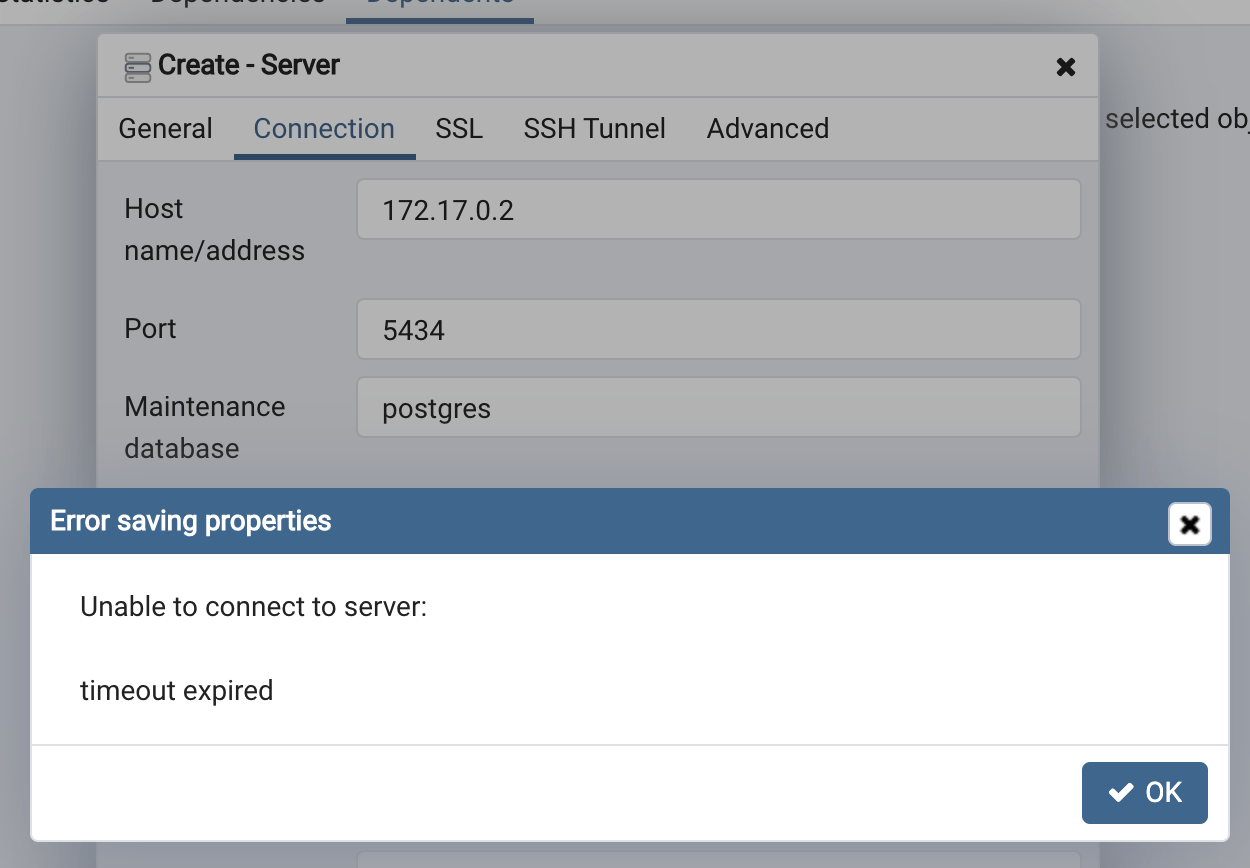Dismiss the error dialog using its X icon
The height and width of the screenshot is (868, 1250).
point(1189,523)
